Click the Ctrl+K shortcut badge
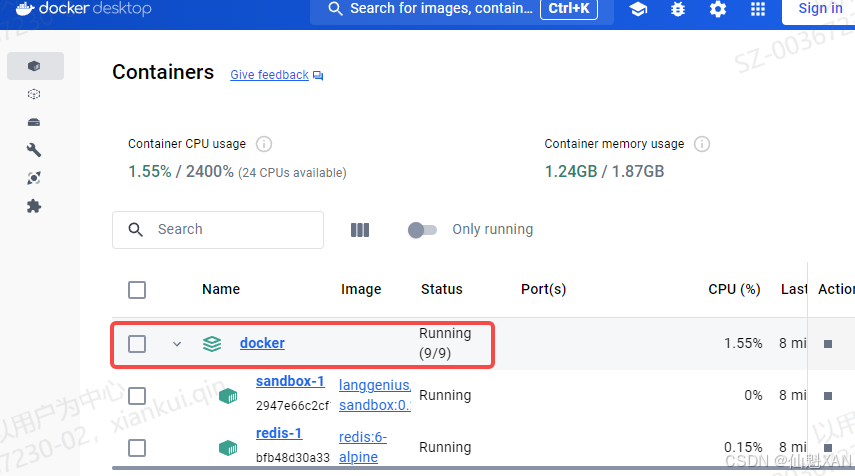 pos(569,9)
